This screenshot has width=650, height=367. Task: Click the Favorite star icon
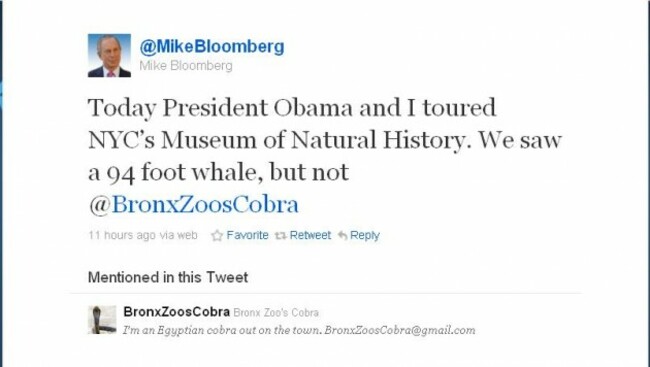click(x=217, y=236)
